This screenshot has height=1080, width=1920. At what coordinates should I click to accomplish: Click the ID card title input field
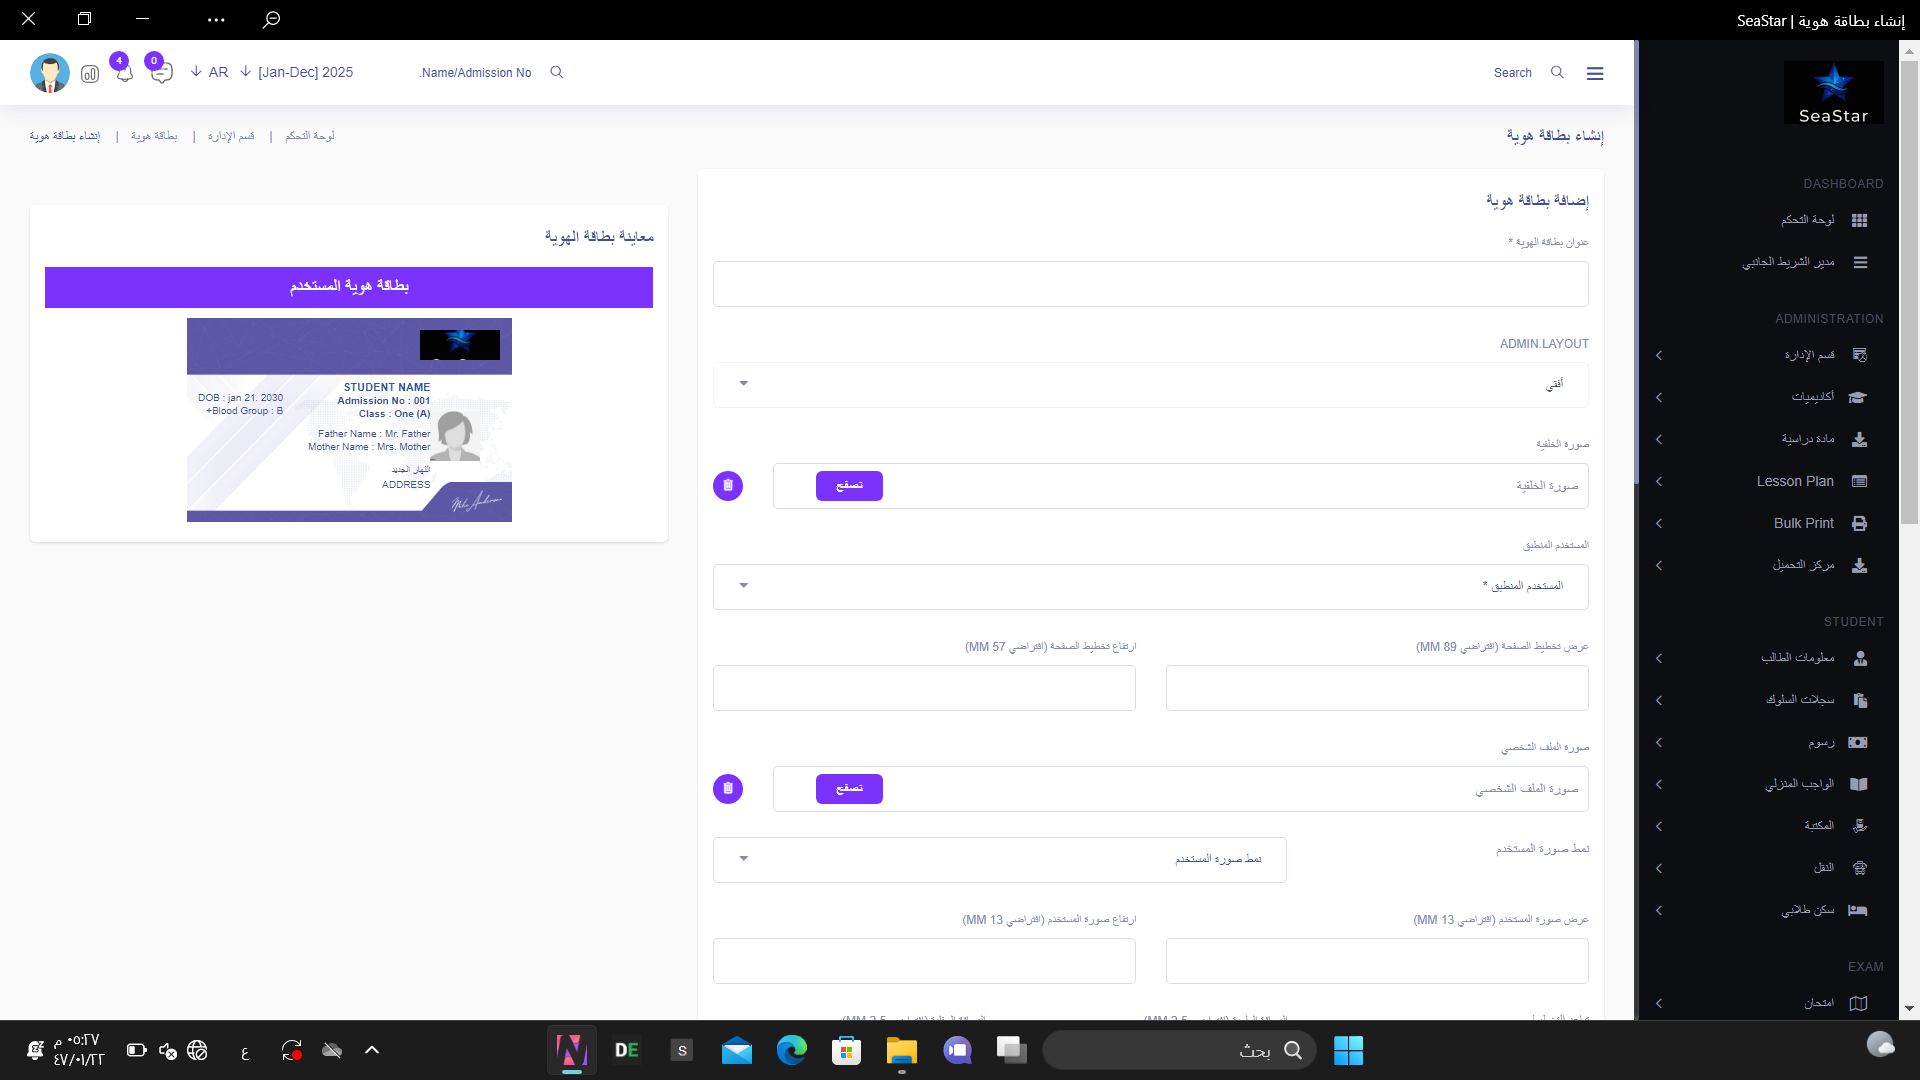point(1150,284)
